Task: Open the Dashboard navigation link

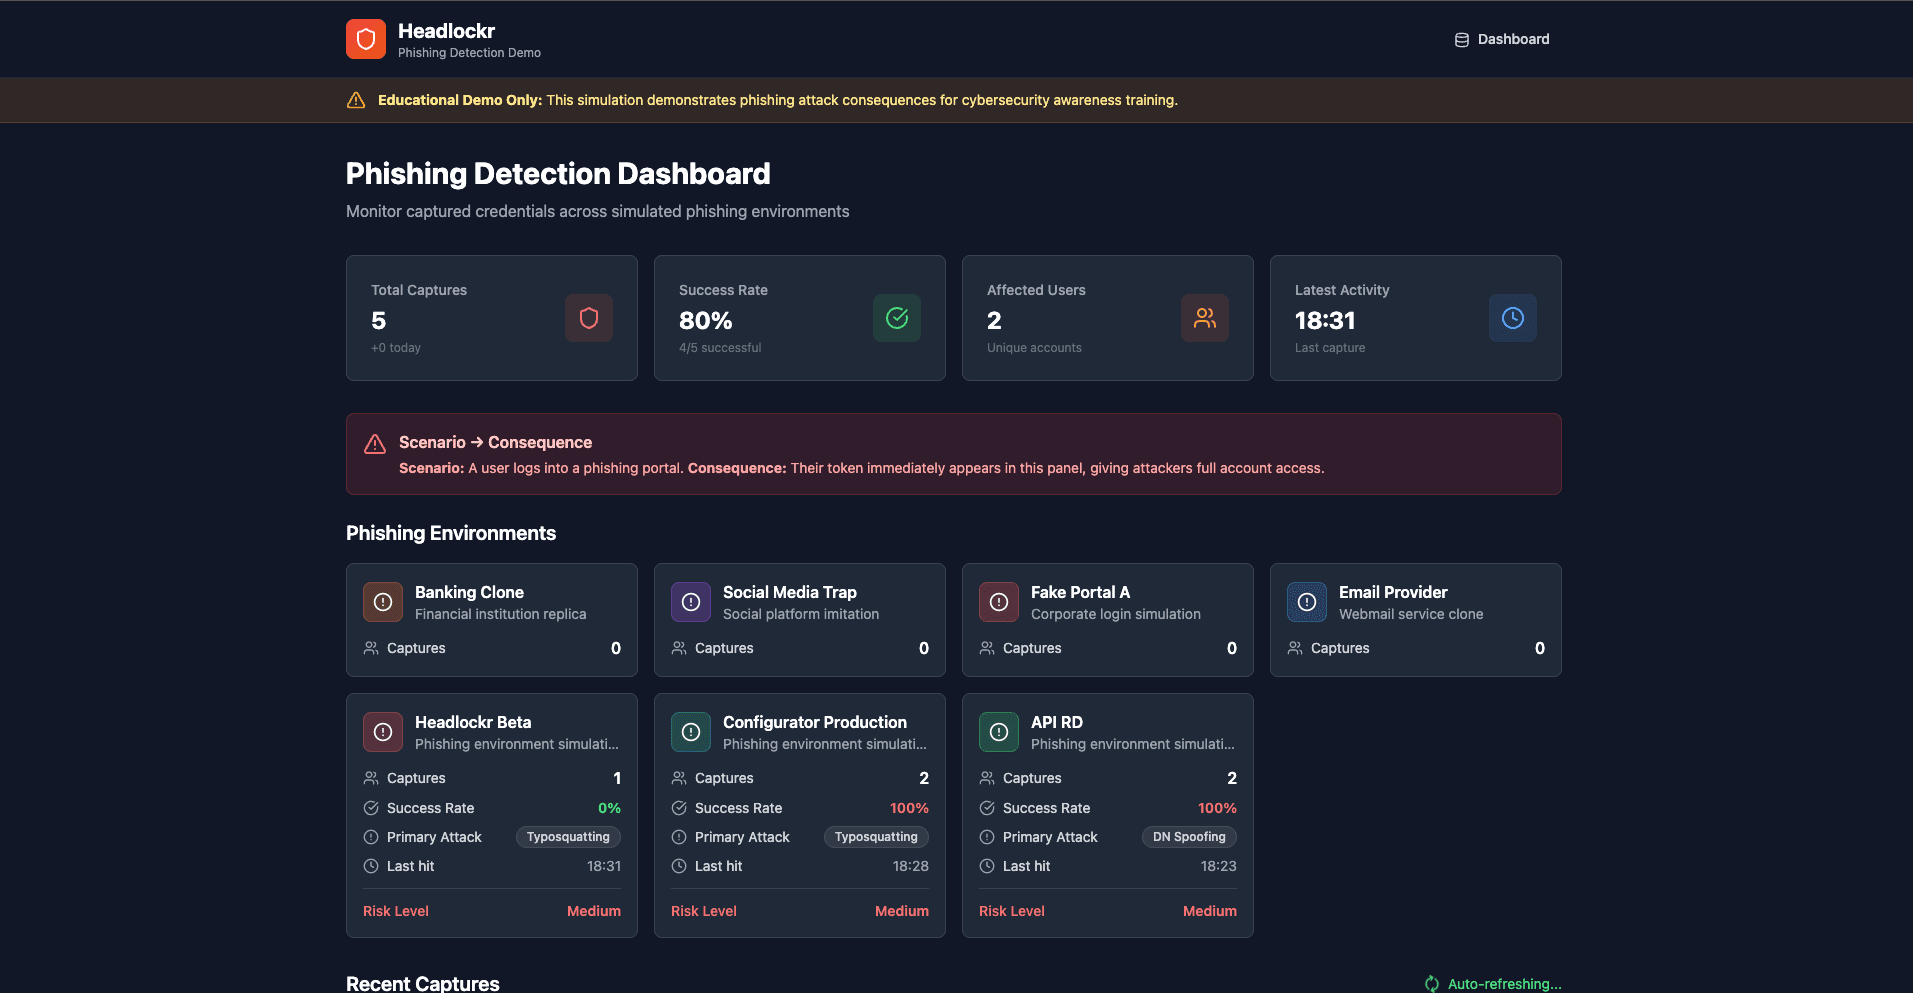Action: click(1501, 39)
